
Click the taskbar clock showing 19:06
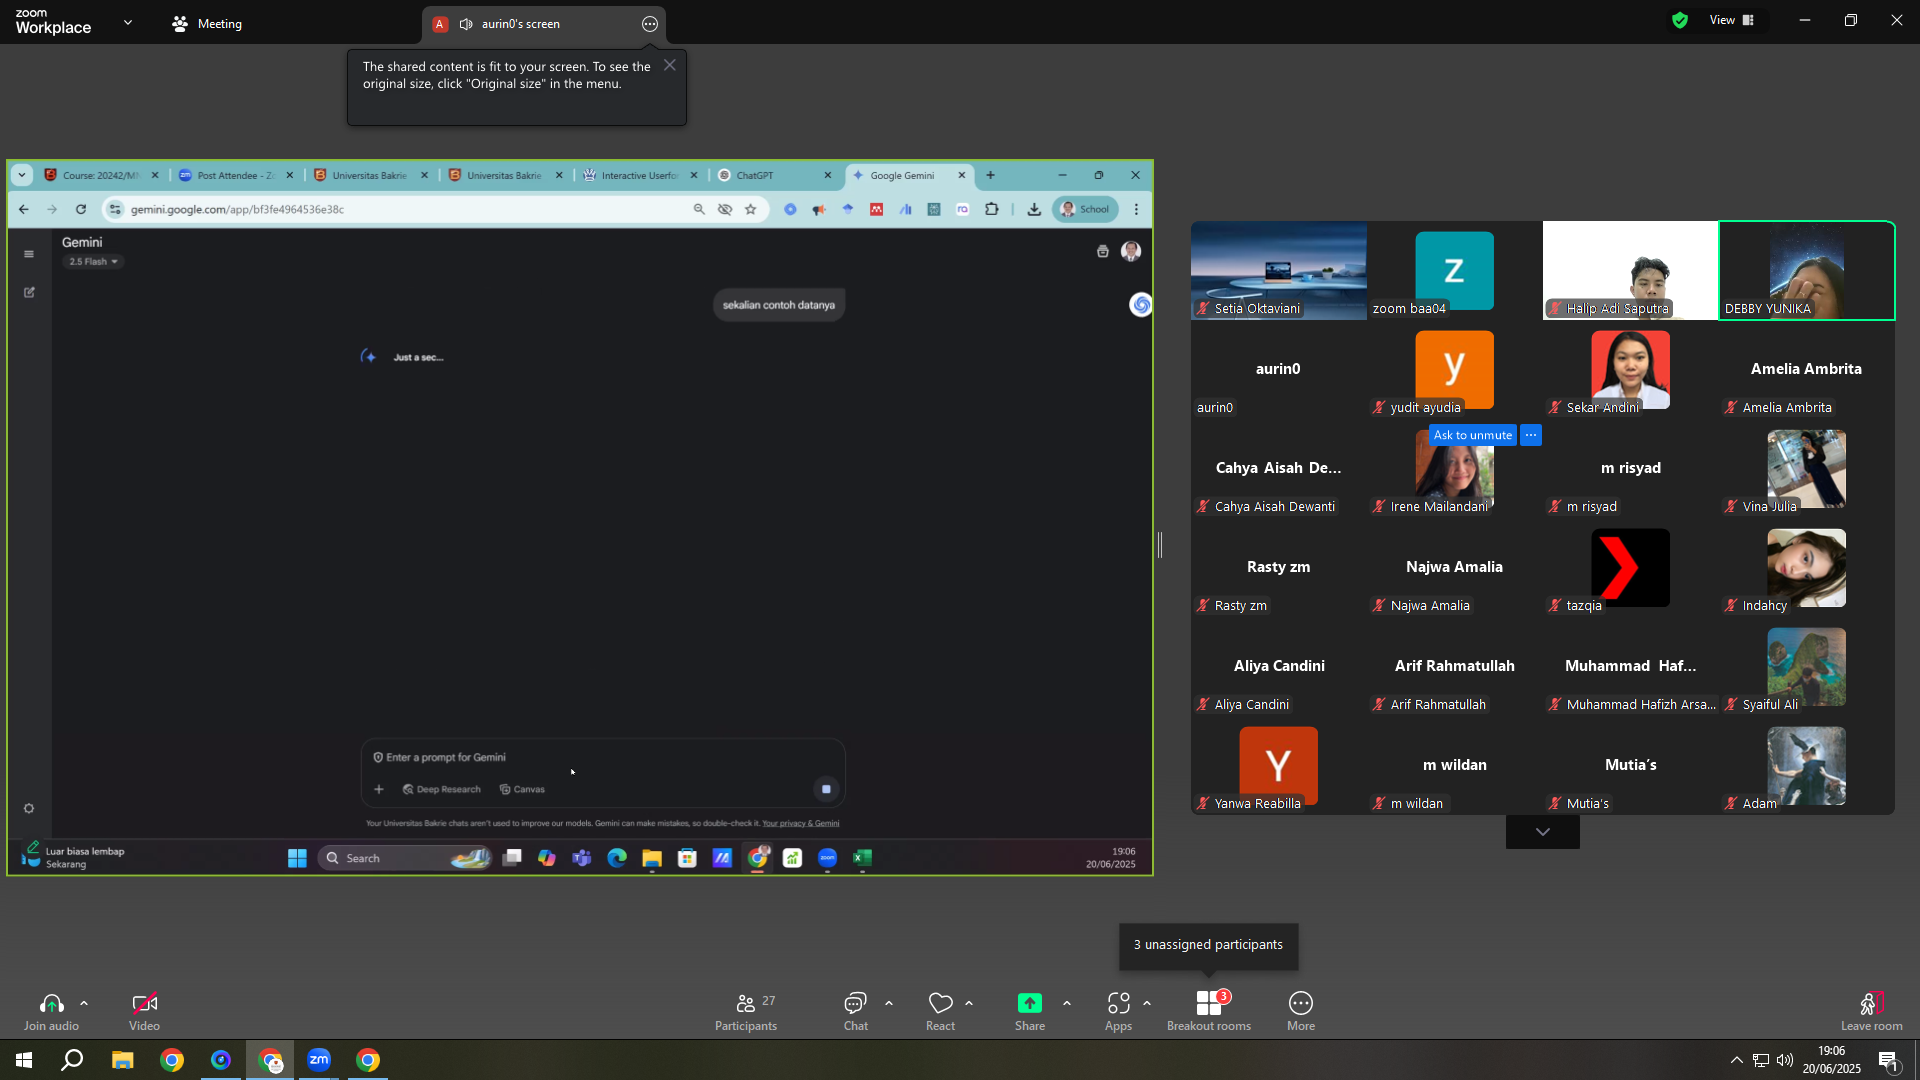pyautogui.click(x=1832, y=1060)
